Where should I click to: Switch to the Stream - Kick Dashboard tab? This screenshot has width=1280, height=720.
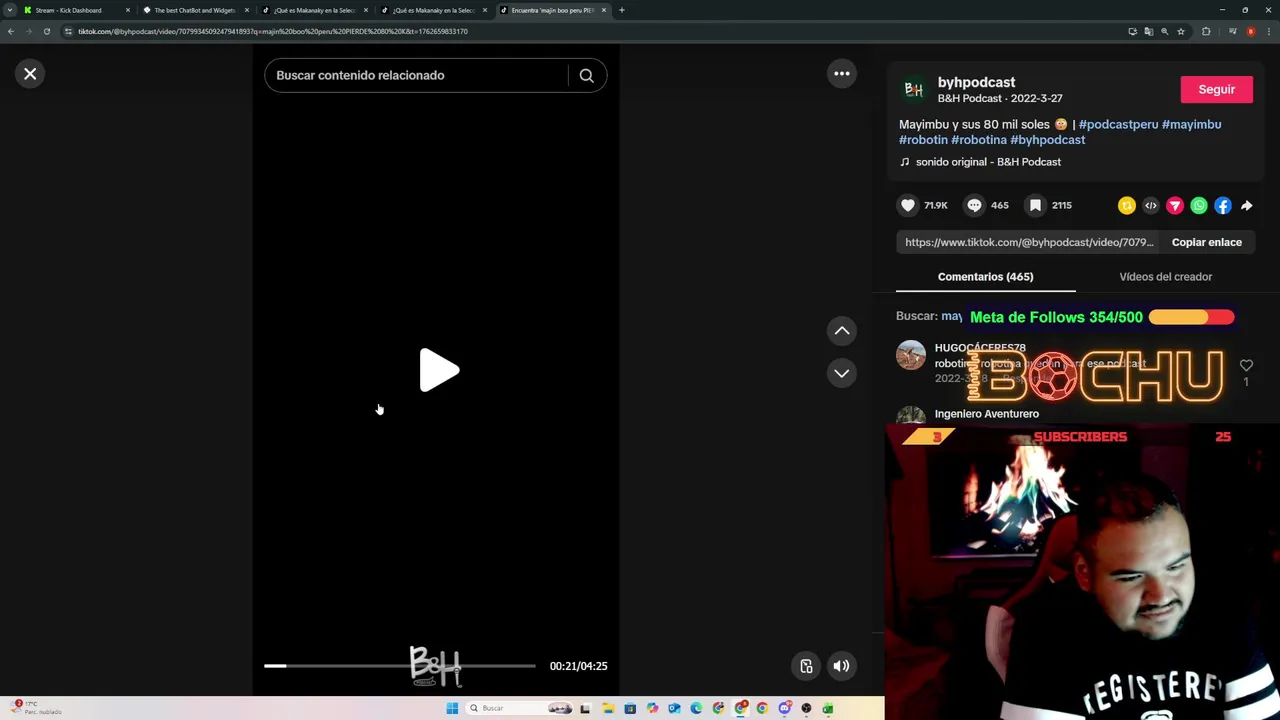pos(76,10)
